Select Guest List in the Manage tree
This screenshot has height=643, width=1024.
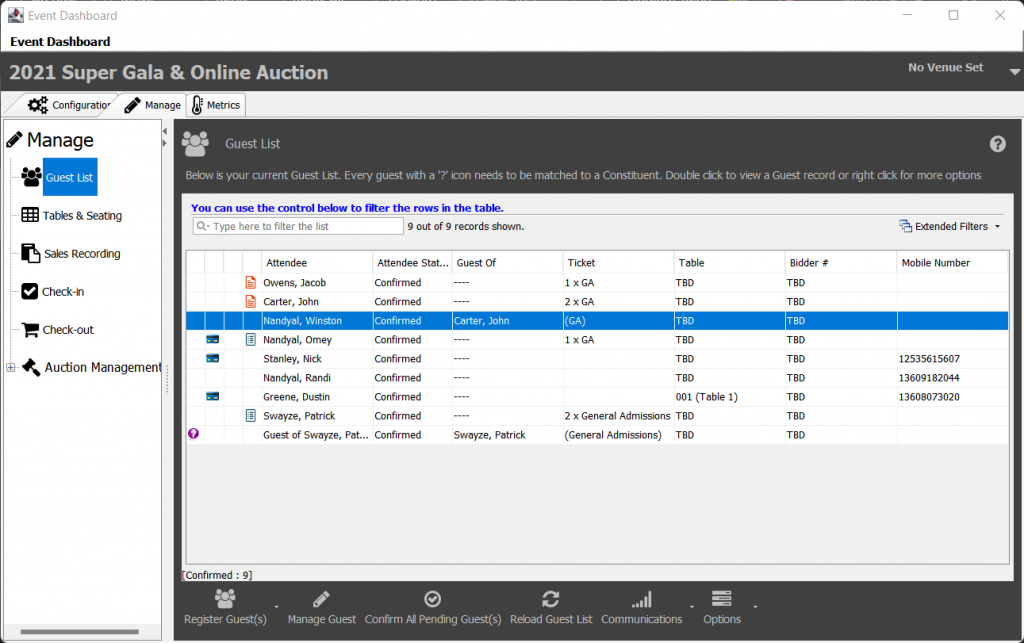70,177
